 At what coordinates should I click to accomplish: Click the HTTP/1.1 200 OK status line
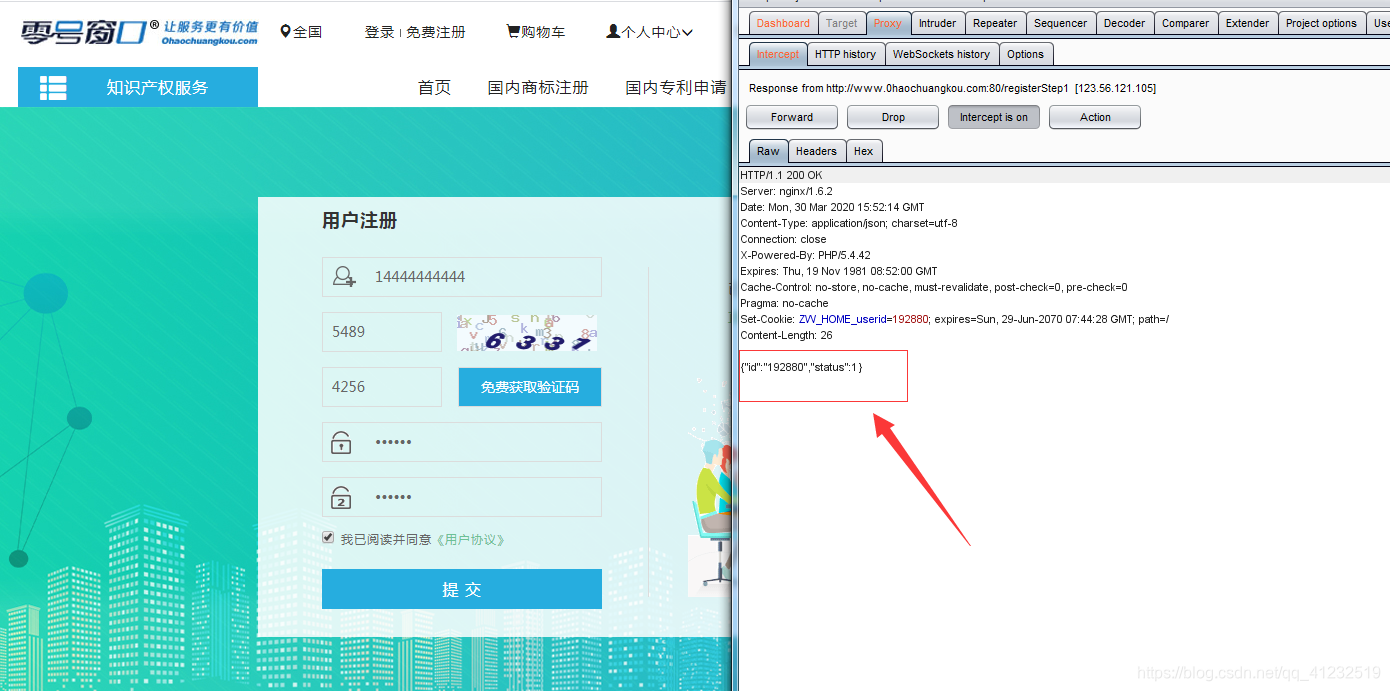pyautogui.click(x=781, y=175)
